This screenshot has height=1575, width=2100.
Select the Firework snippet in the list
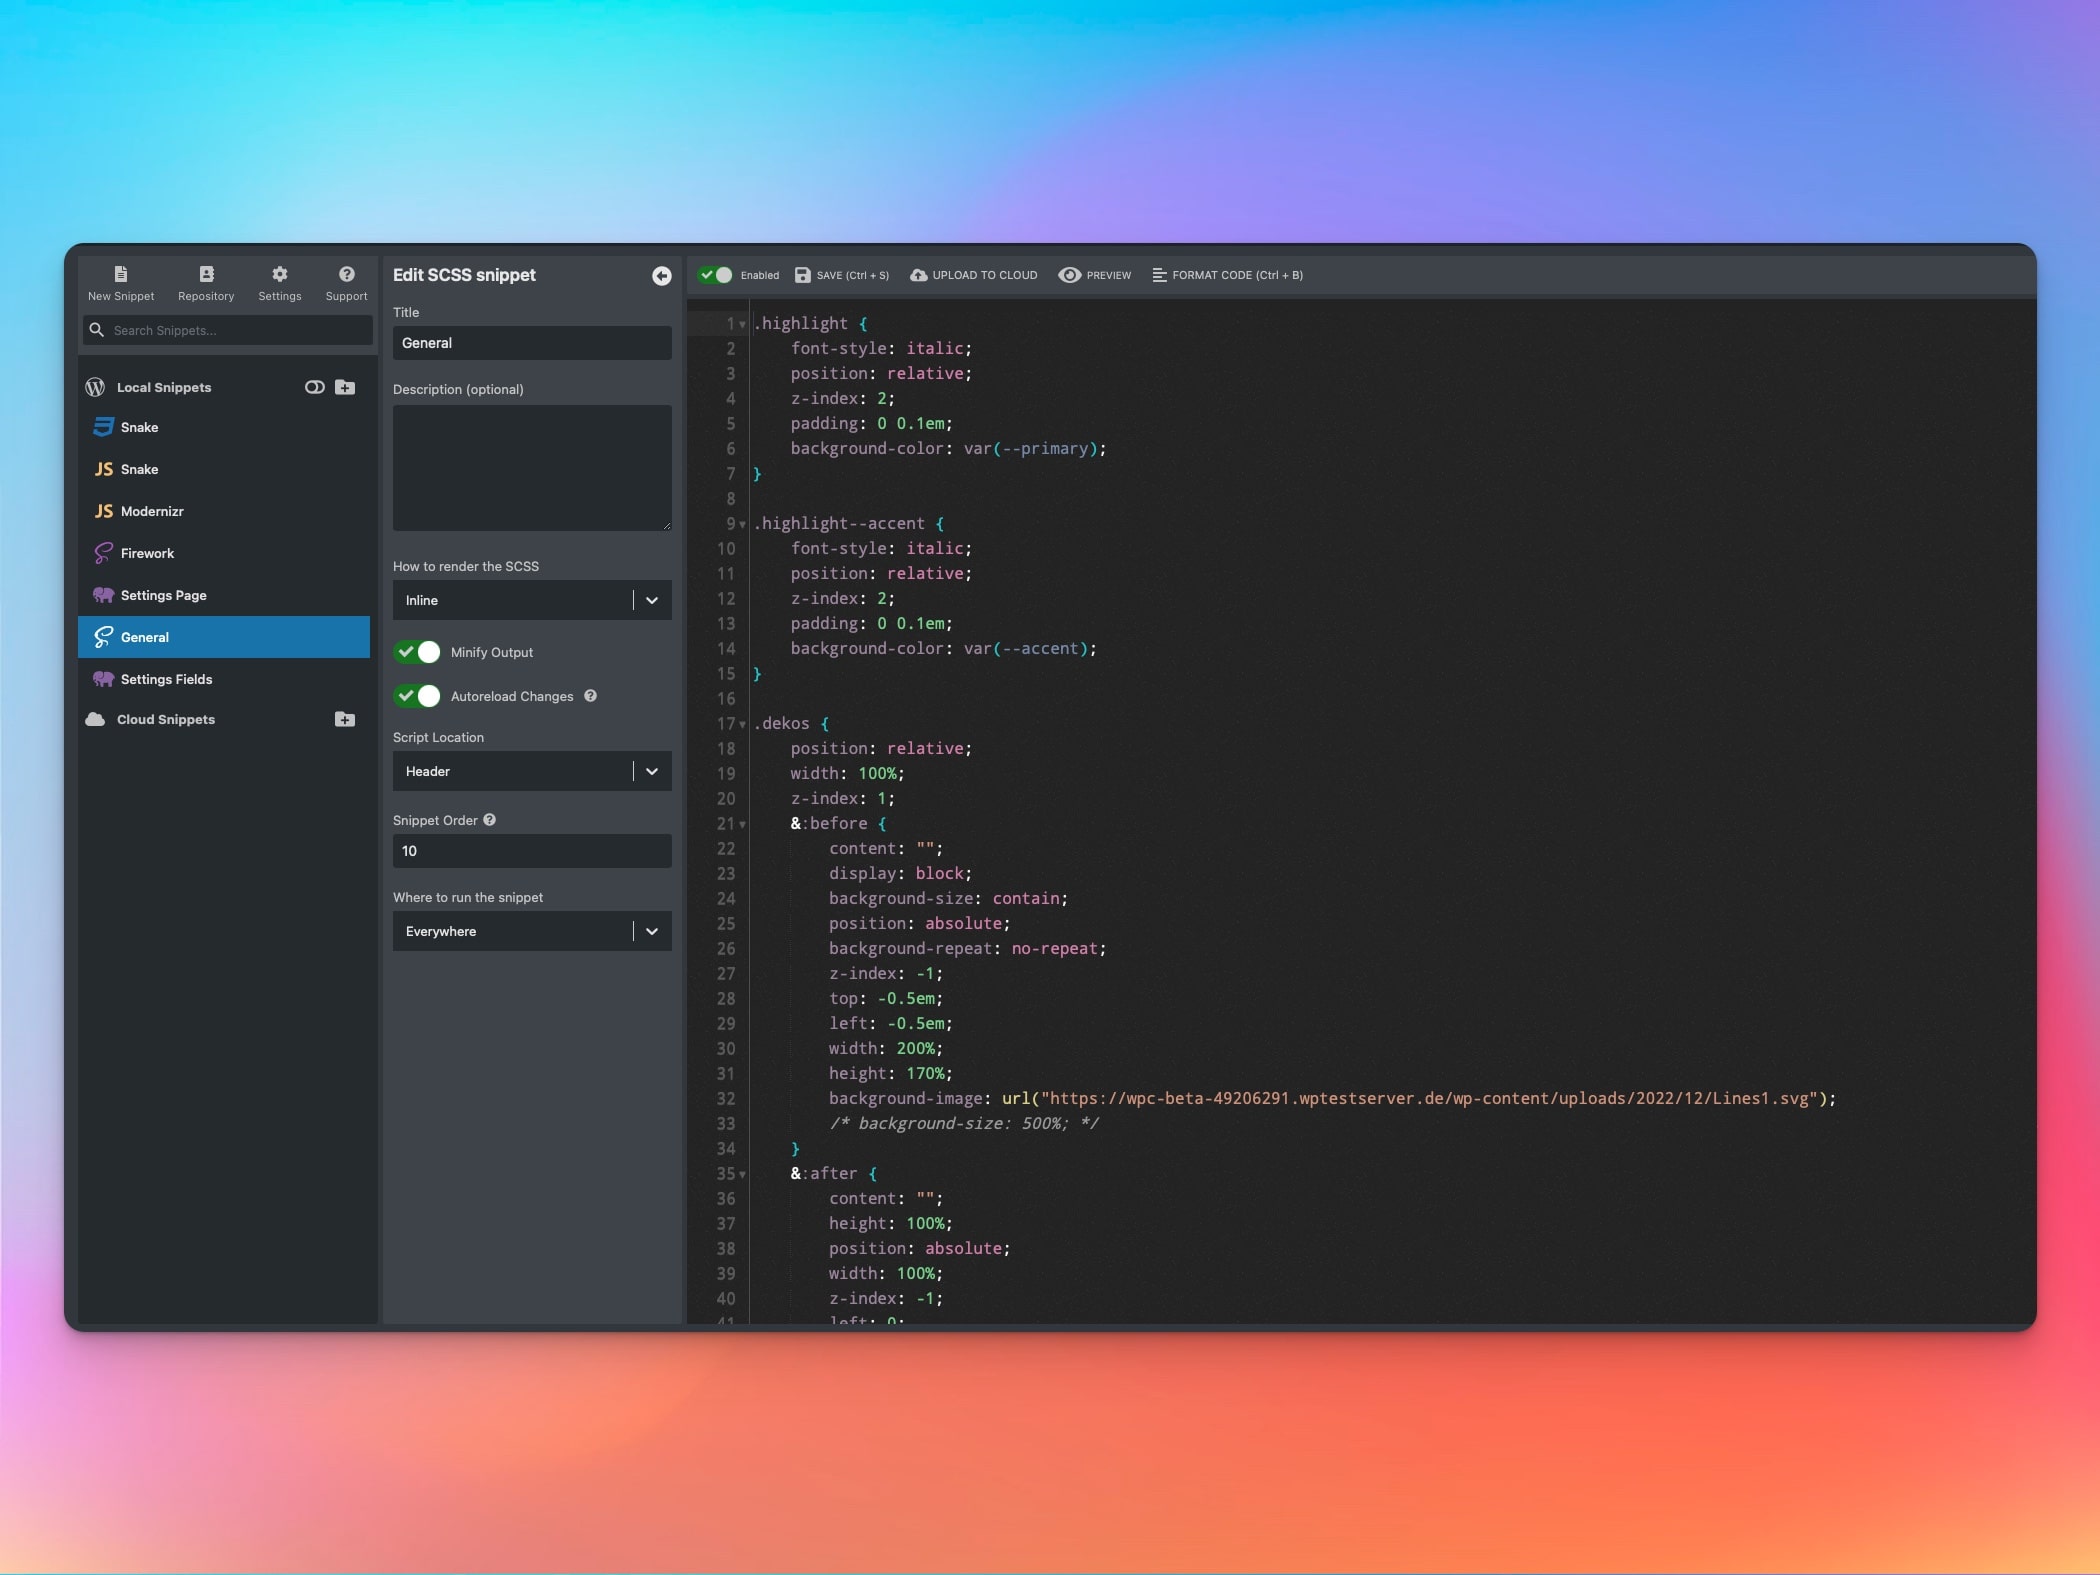(147, 553)
